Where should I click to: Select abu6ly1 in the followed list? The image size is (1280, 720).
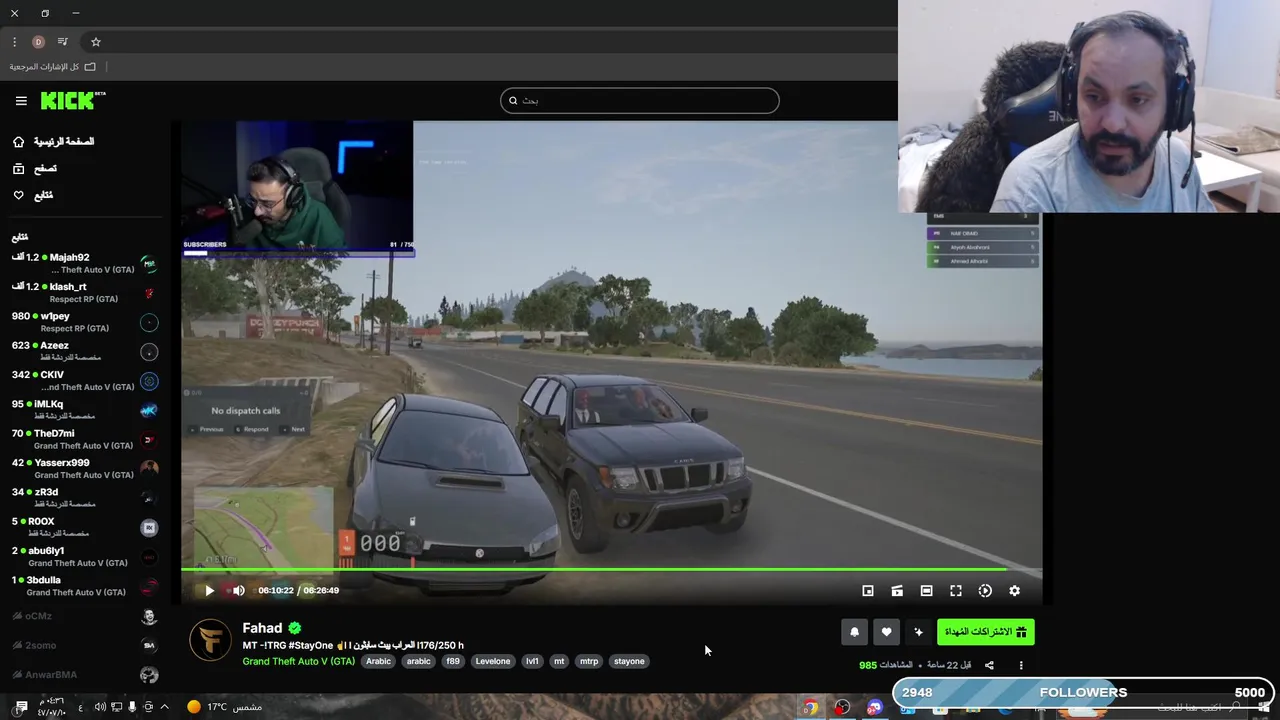(83, 556)
